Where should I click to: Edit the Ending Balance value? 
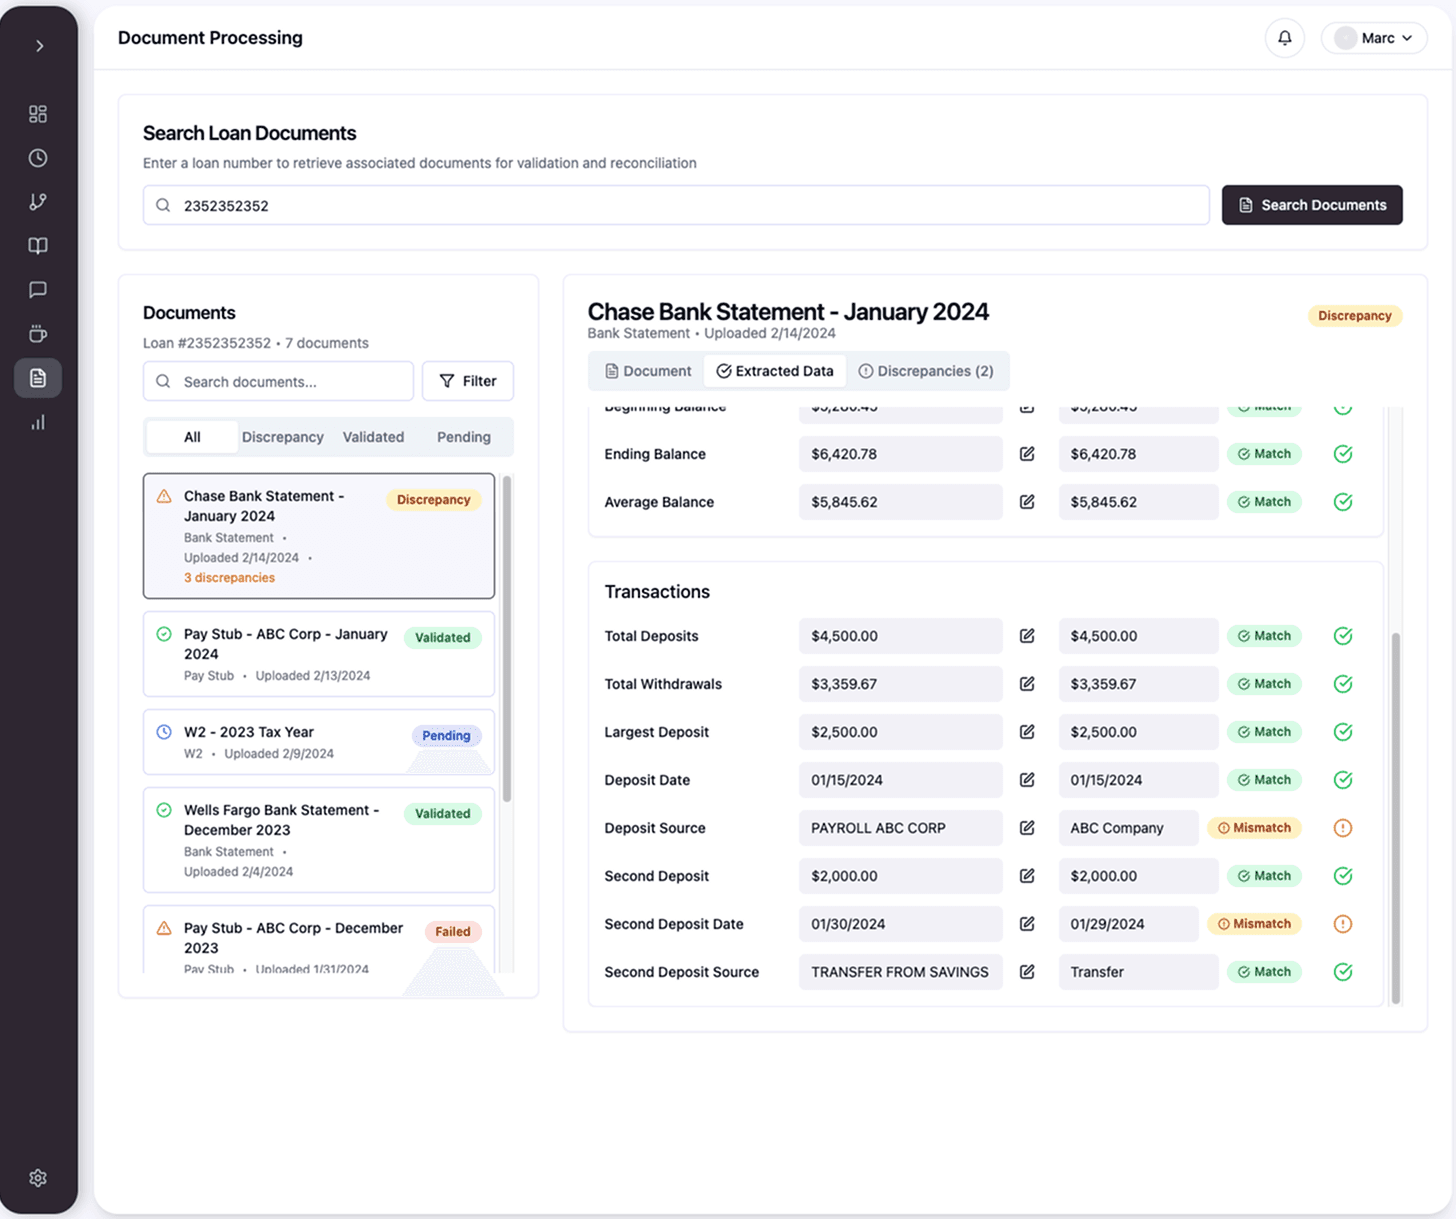(1027, 454)
